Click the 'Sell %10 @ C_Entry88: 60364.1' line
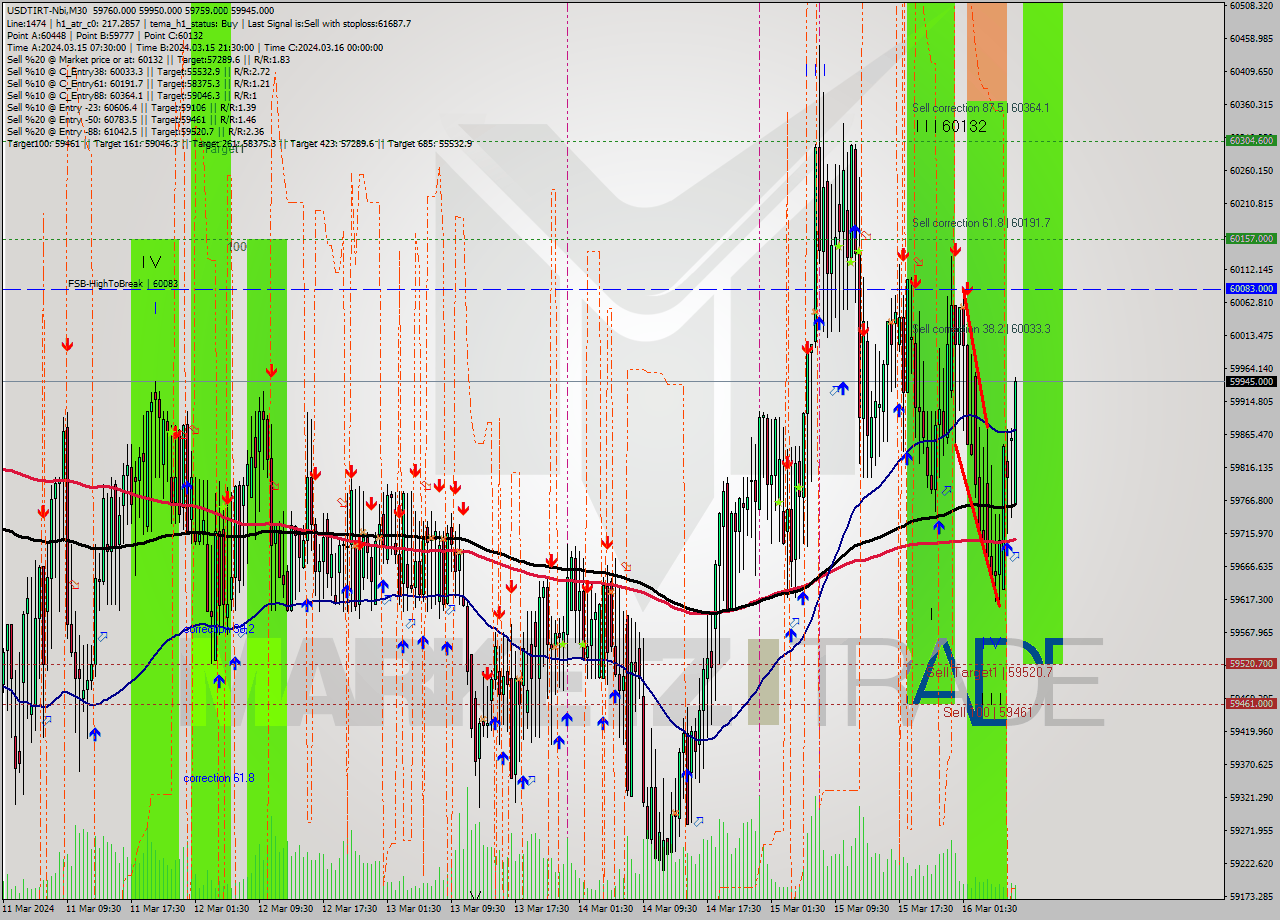 [x=132, y=95]
